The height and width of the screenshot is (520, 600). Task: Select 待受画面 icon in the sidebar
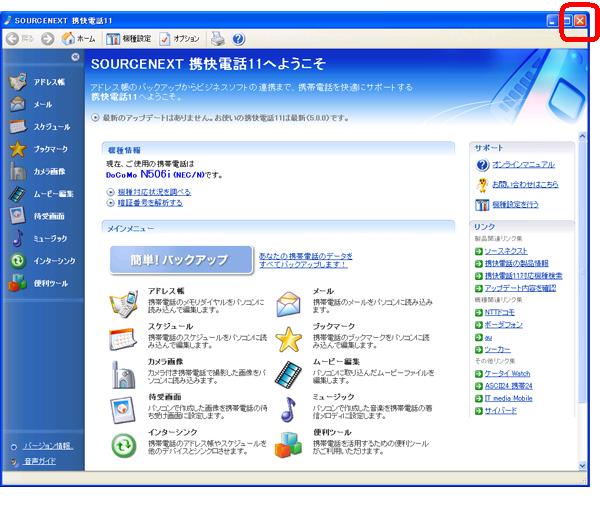tap(18, 215)
